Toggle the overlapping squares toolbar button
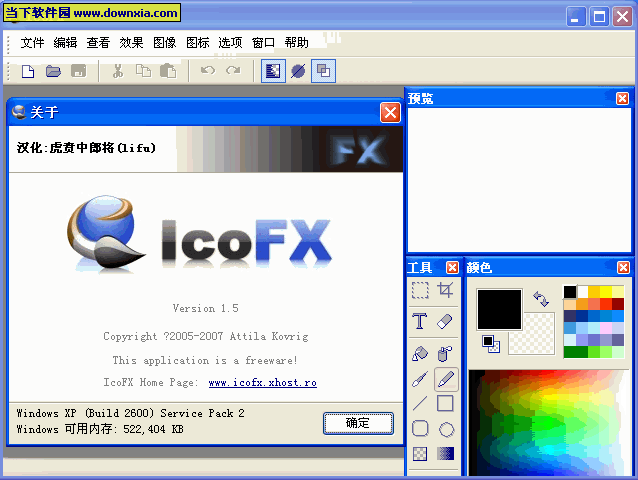The height and width of the screenshot is (480, 638). click(323, 71)
